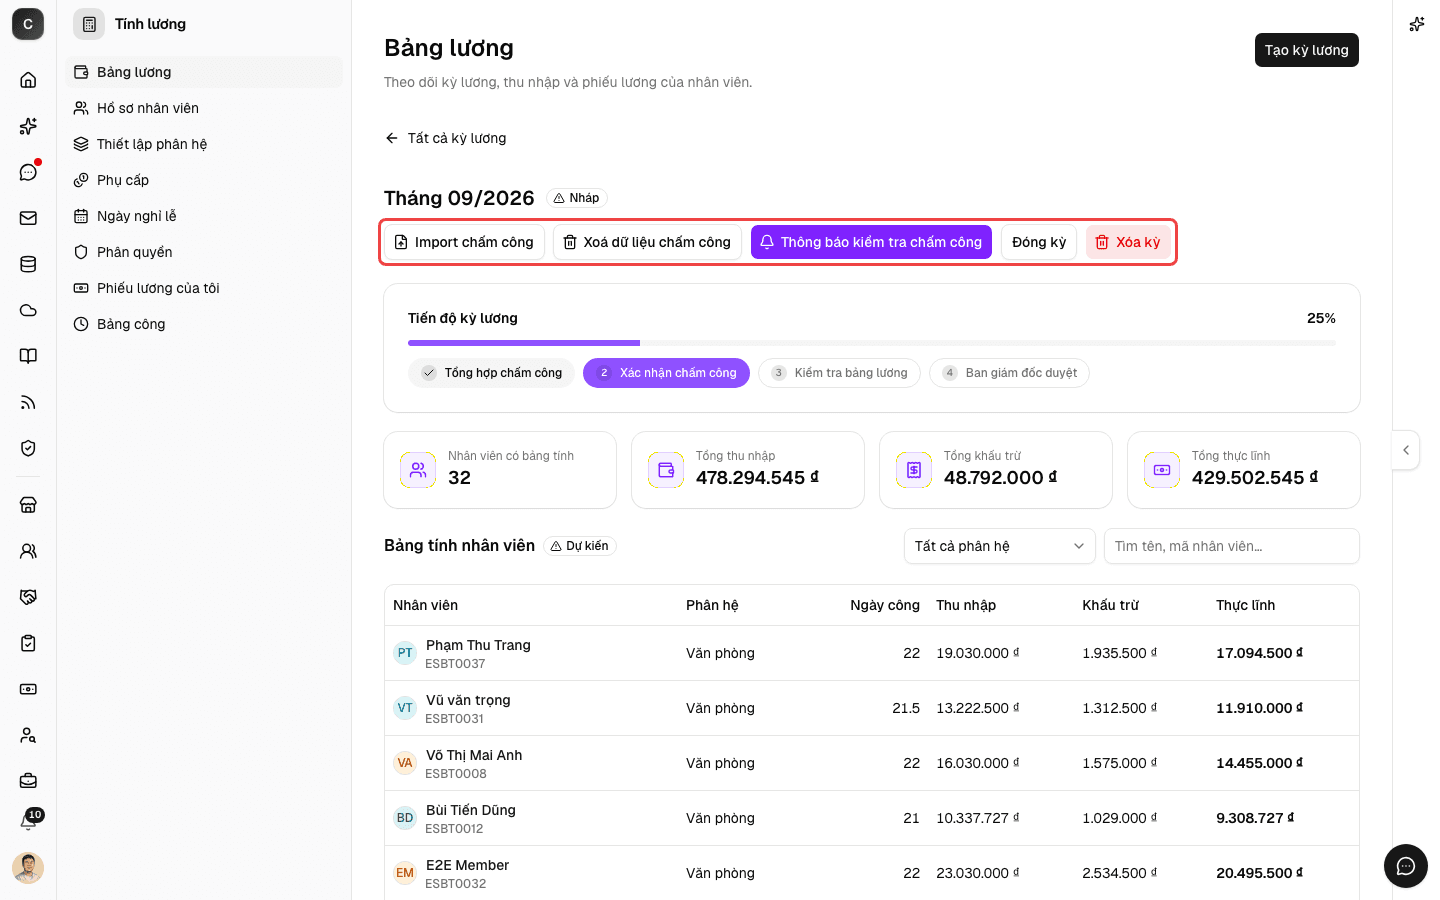Open the cloud icon in left rail

[28, 310]
